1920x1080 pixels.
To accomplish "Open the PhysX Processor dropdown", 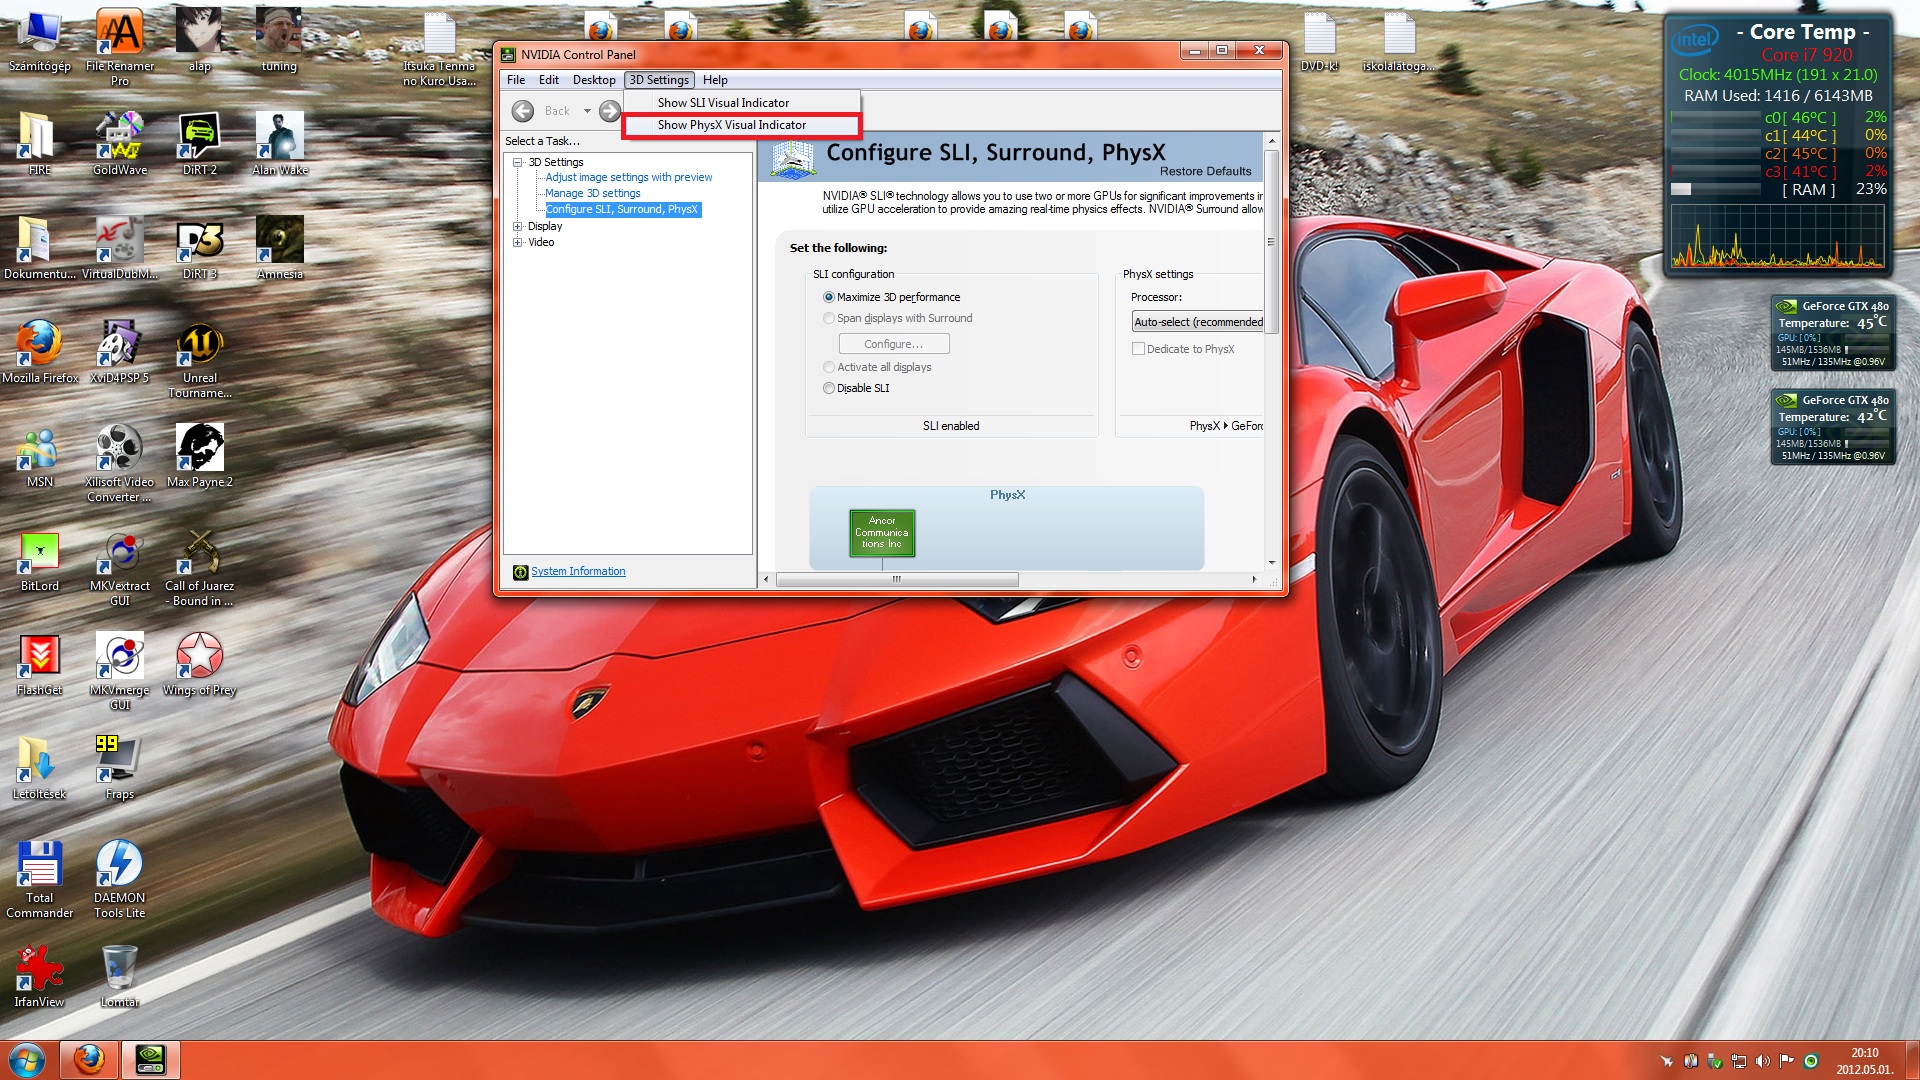I will [1197, 322].
